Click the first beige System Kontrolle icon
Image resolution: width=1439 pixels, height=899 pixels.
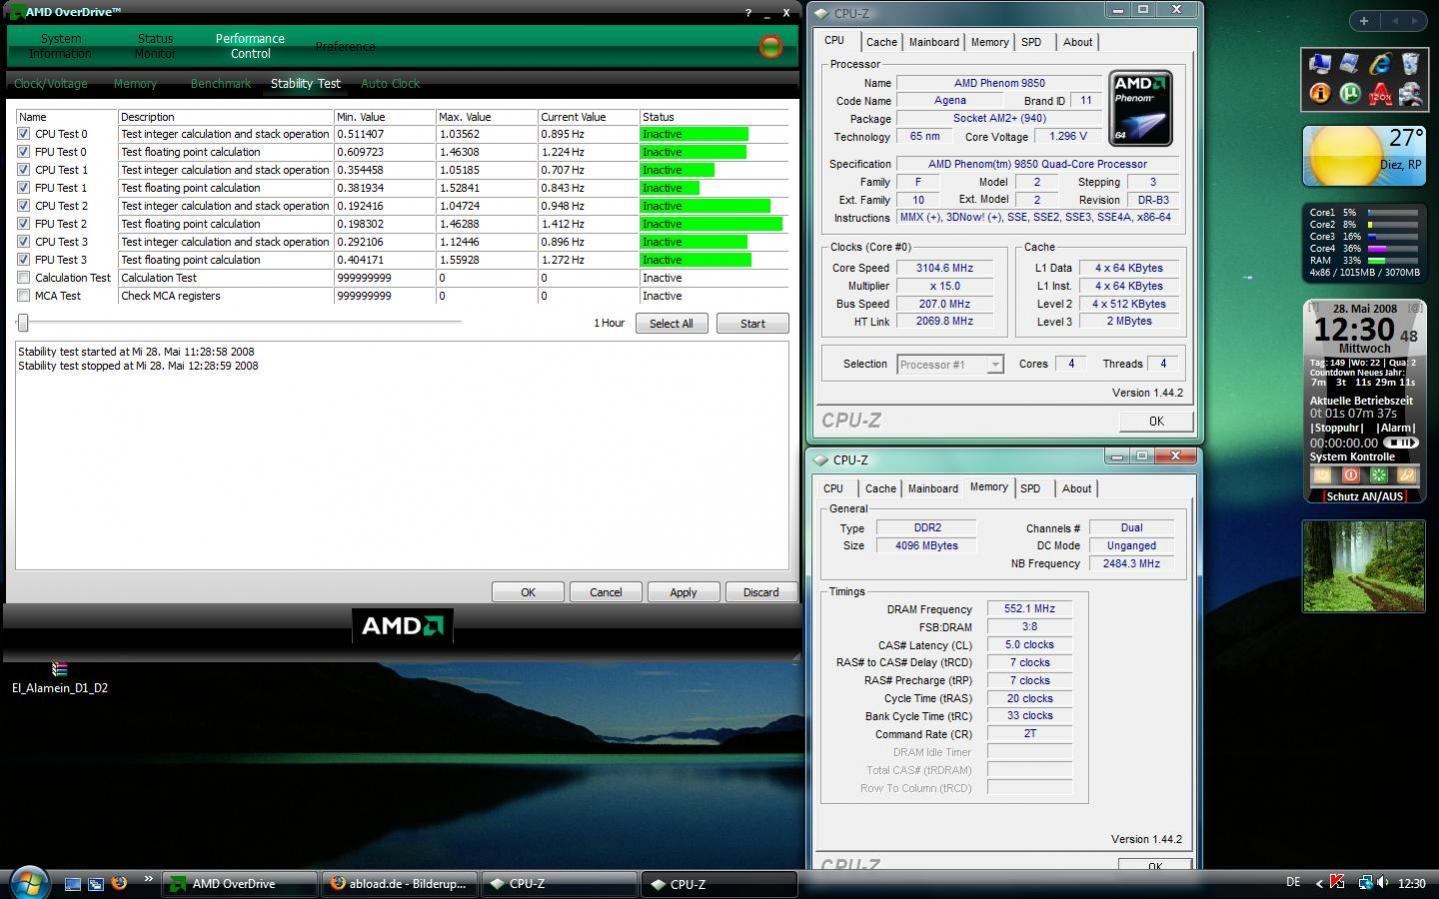point(1322,476)
